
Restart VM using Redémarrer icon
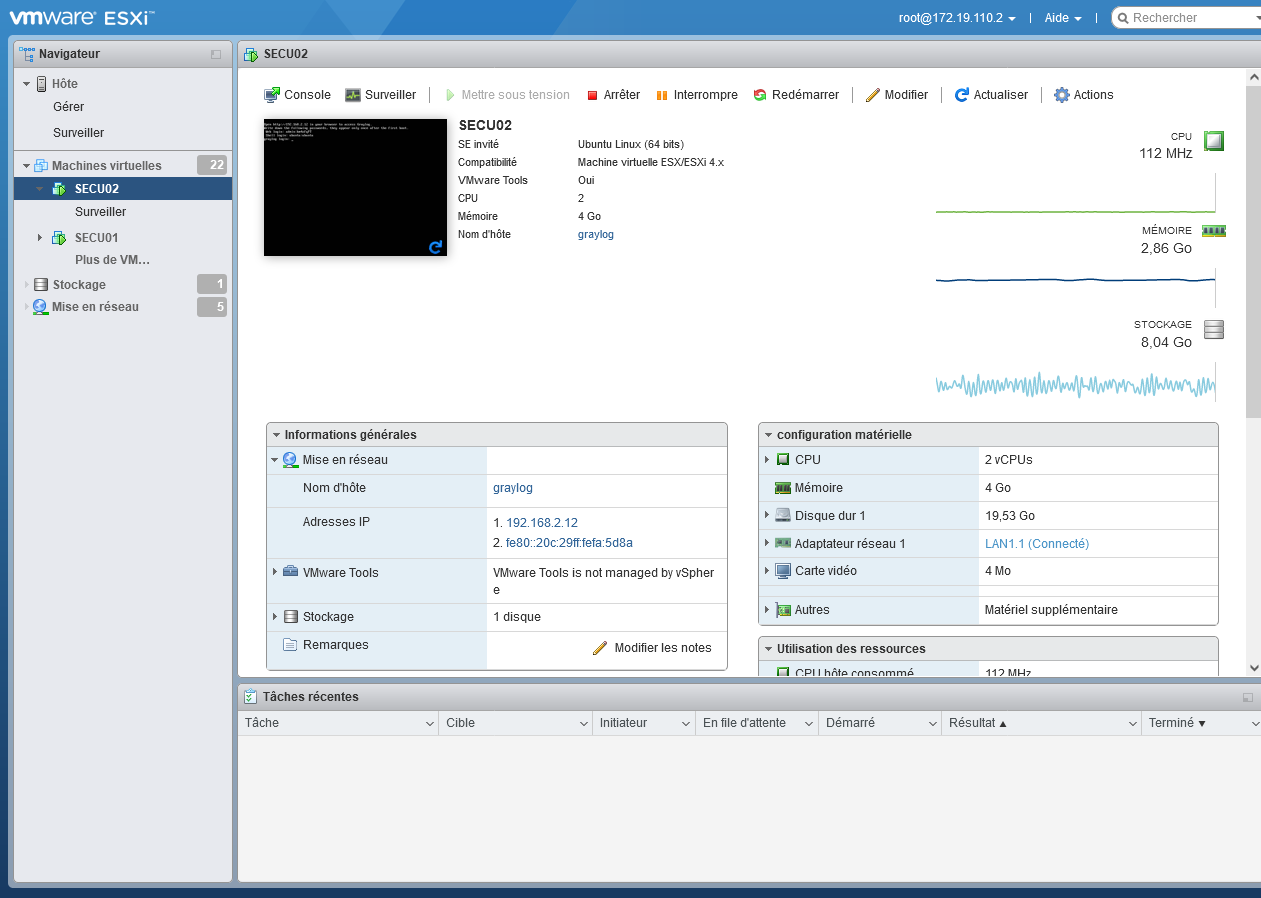click(760, 95)
